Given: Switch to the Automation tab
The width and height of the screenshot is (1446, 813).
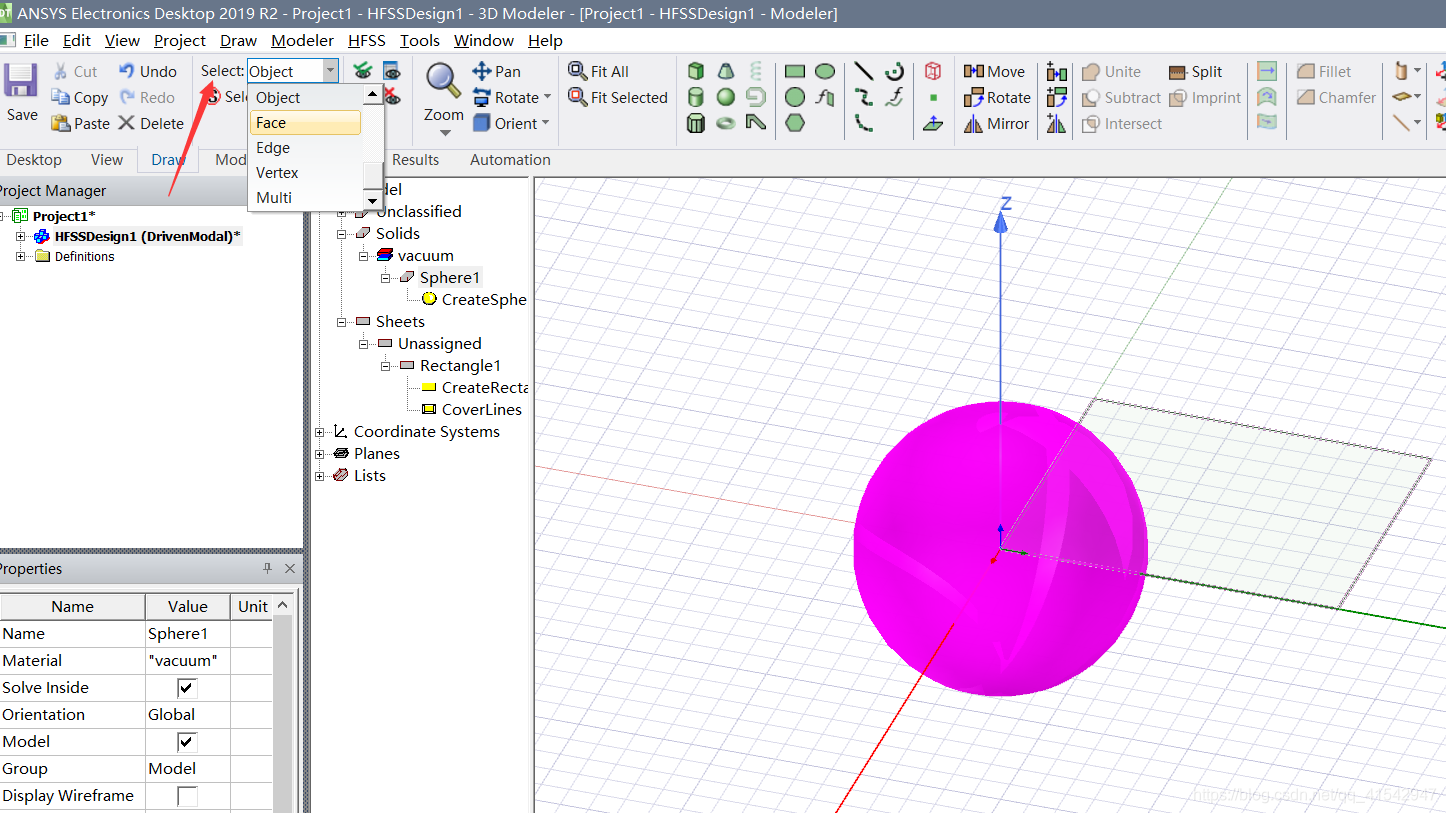Looking at the screenshot, I should (x=510, y=160).
